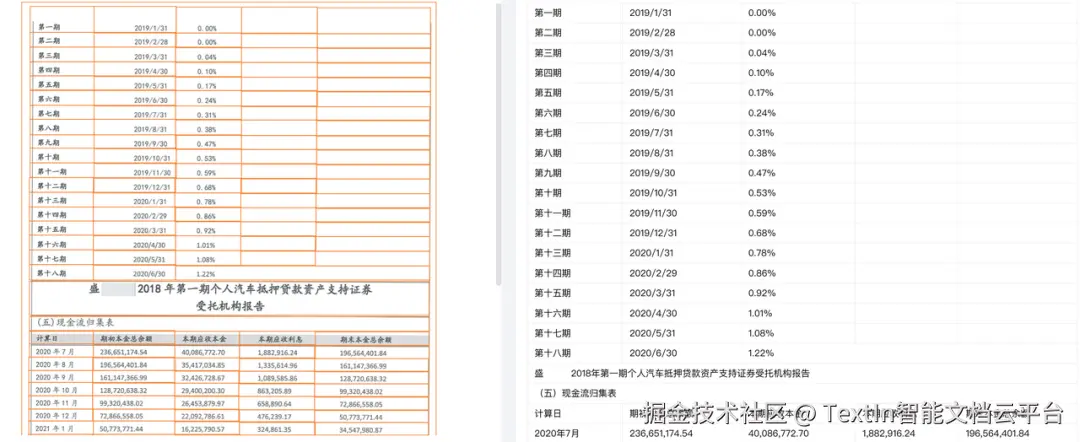Click 1.22% in the right extracted table

click(760, 353)
